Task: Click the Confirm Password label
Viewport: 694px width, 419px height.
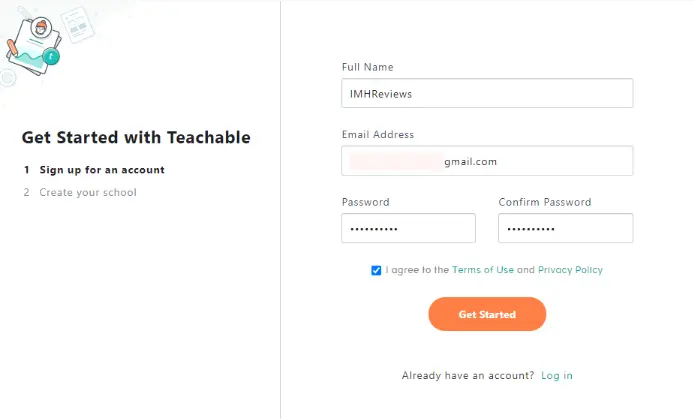Action: [545, 202]
